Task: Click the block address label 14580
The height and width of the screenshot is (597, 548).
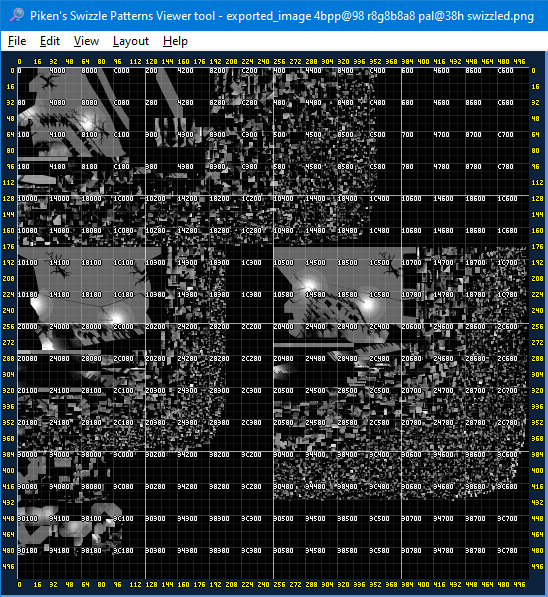Action: (315, 295)
